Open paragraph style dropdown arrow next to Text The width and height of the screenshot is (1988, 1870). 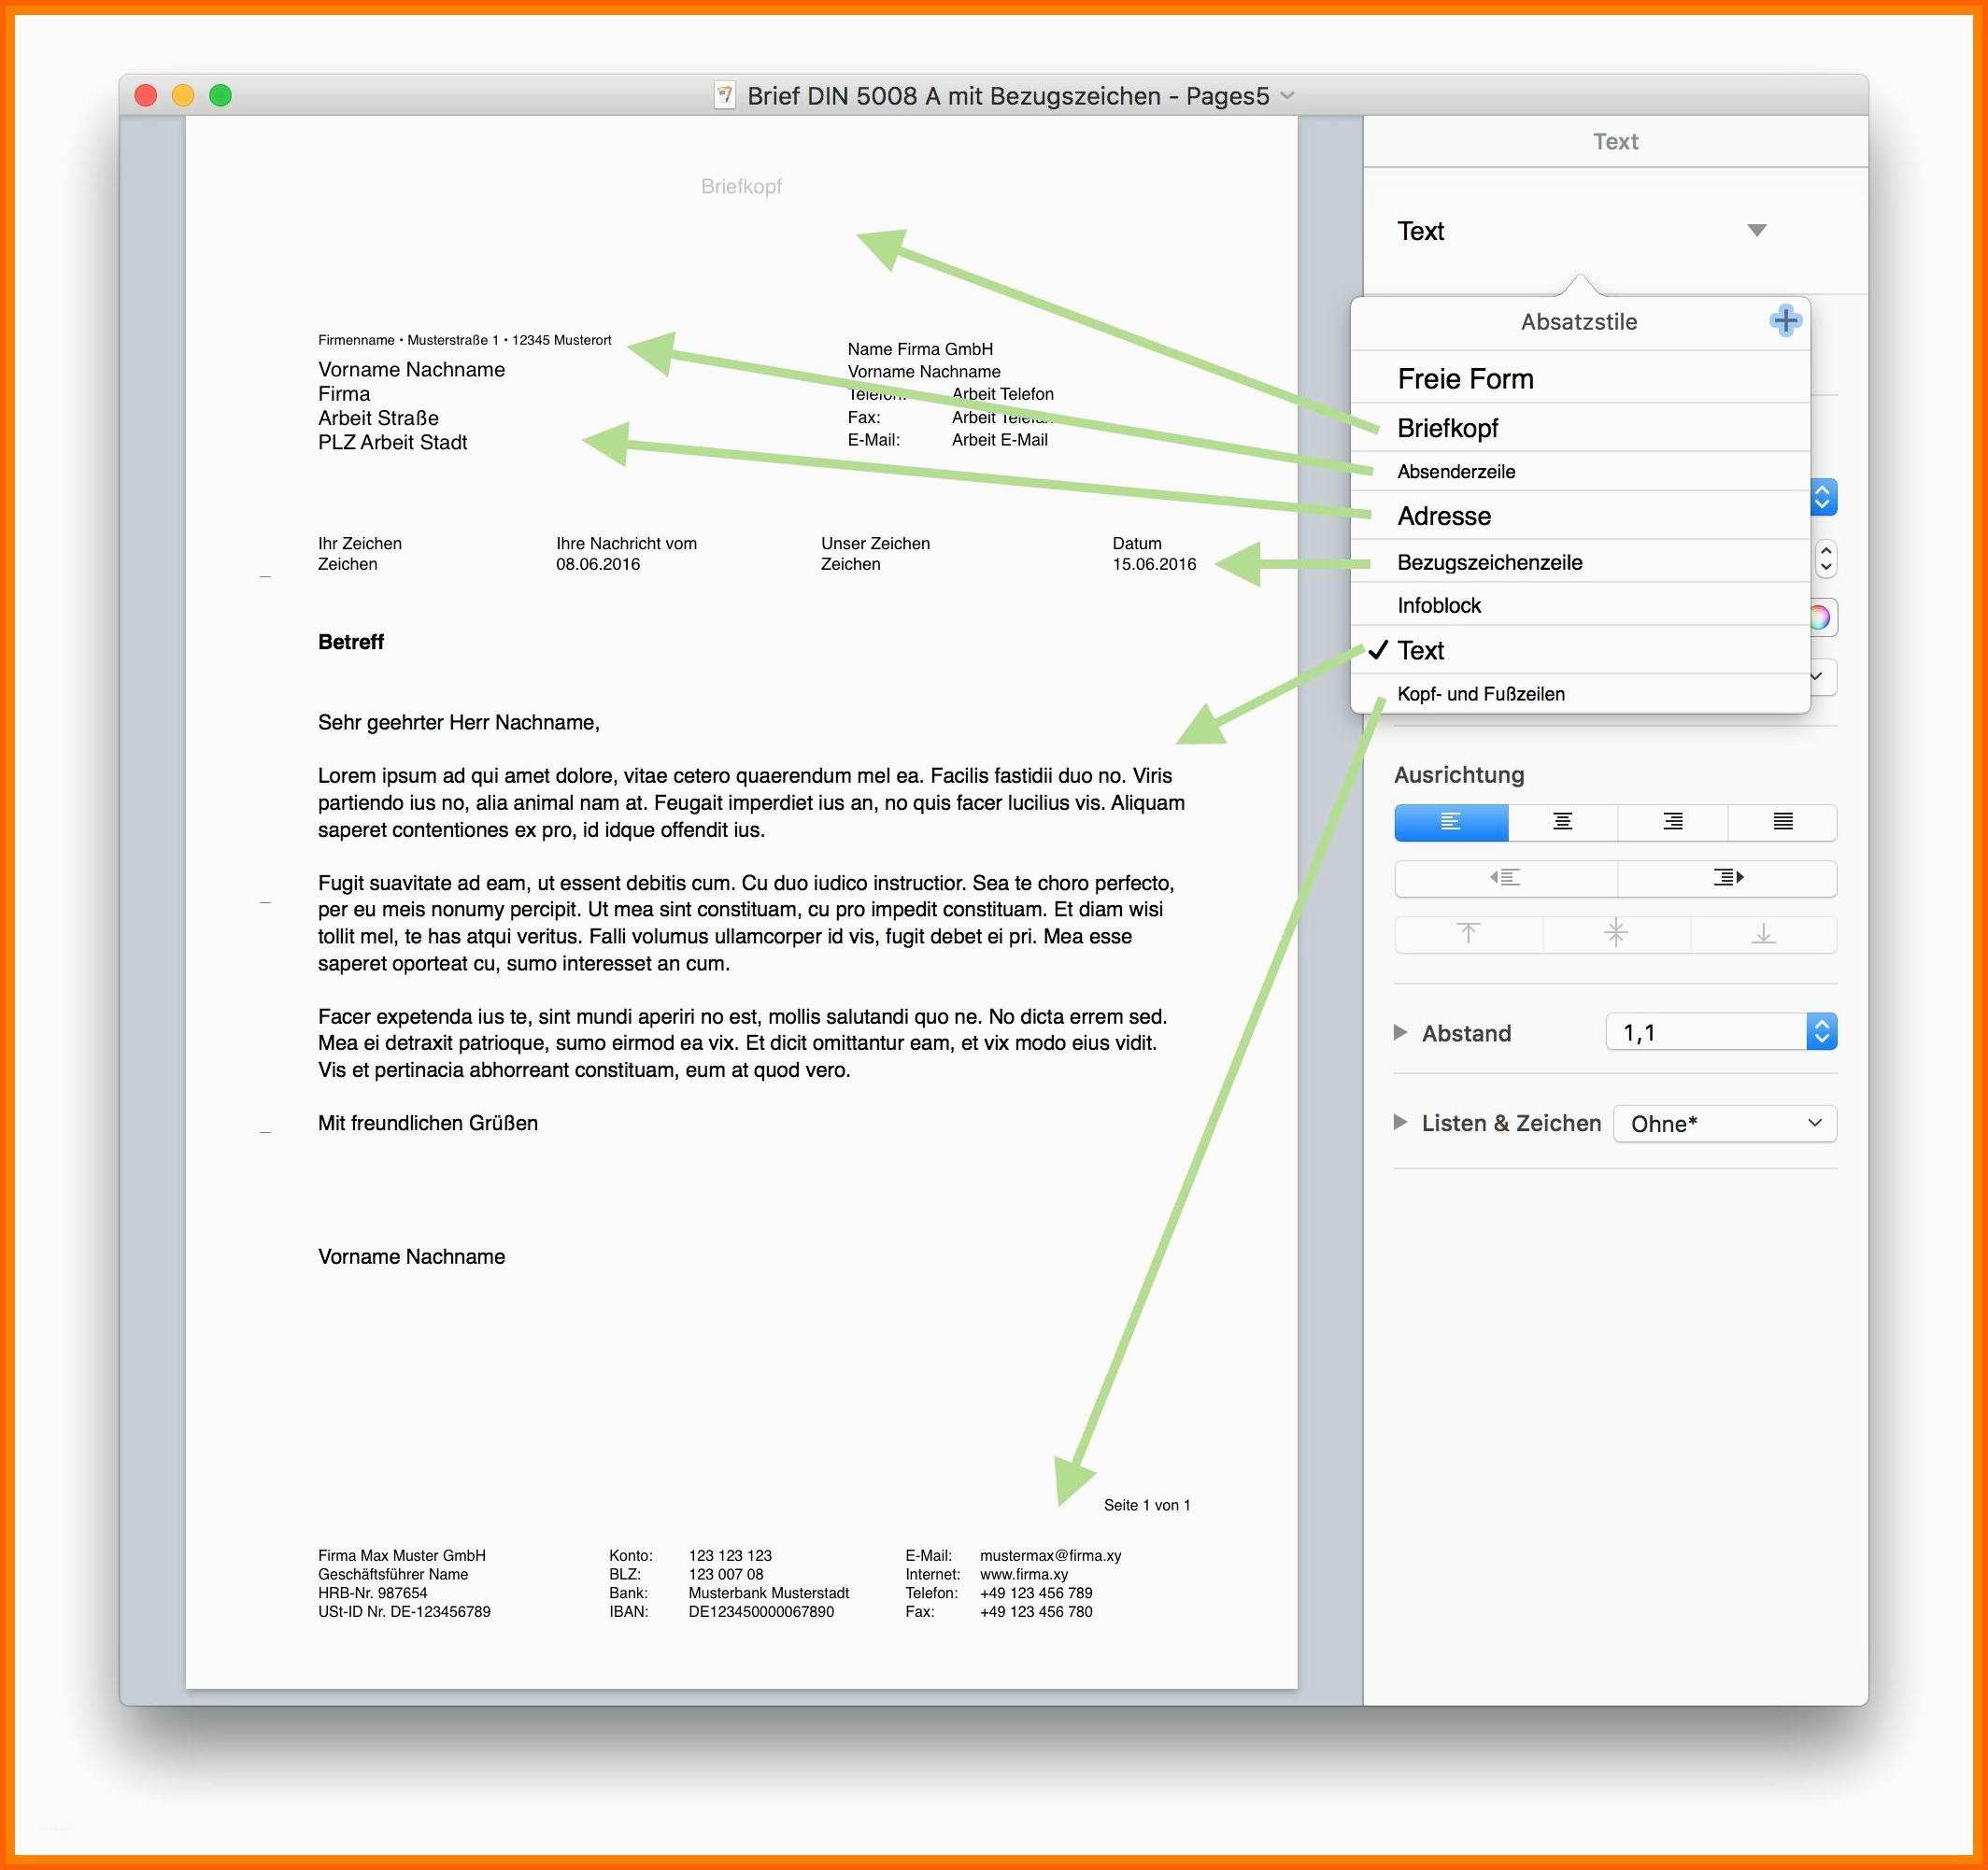1757,231
